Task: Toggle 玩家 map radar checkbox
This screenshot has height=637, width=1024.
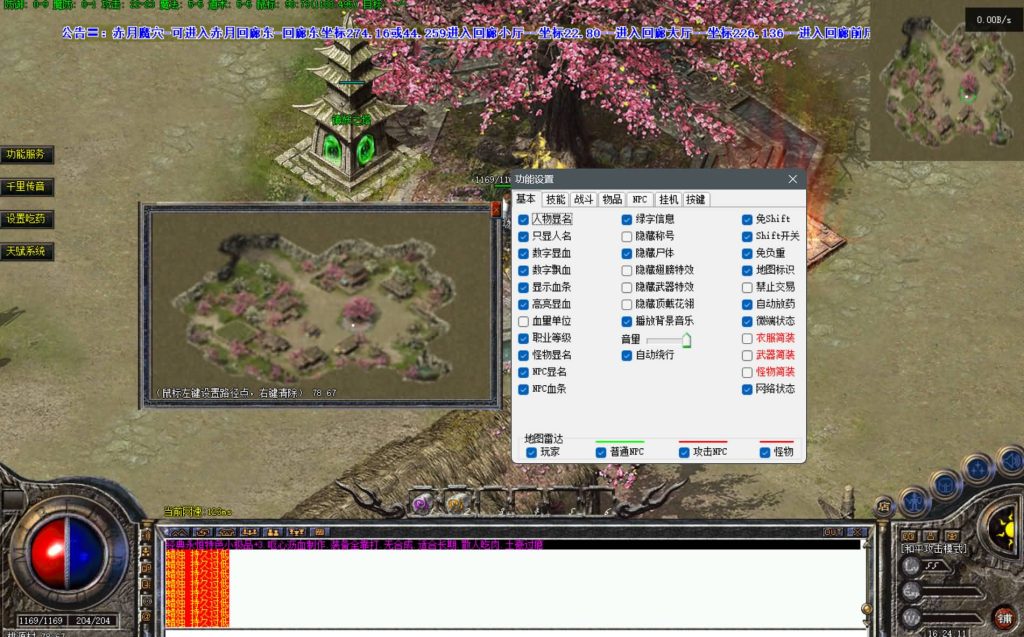Action: coord(531,452)
